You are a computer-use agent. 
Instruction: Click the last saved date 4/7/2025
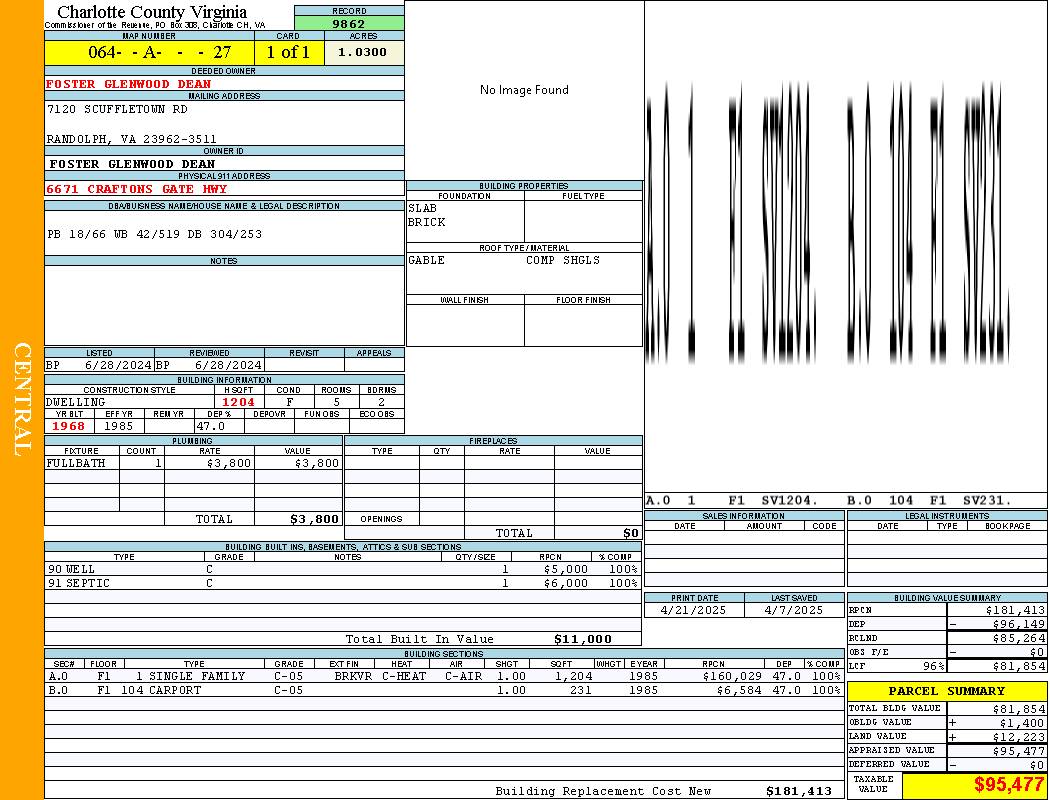pos(794,611)
